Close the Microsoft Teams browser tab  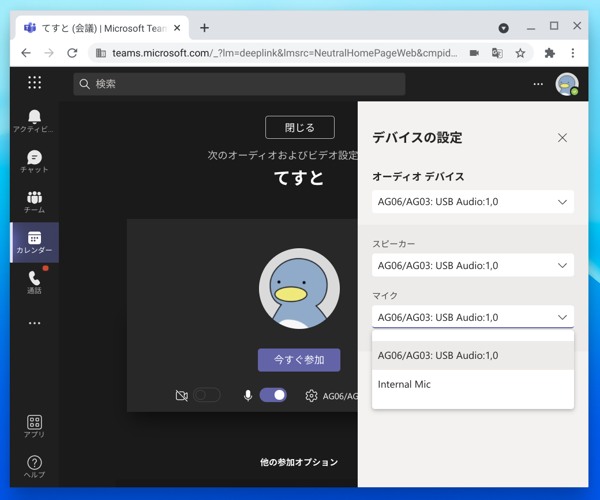point(177,28)
